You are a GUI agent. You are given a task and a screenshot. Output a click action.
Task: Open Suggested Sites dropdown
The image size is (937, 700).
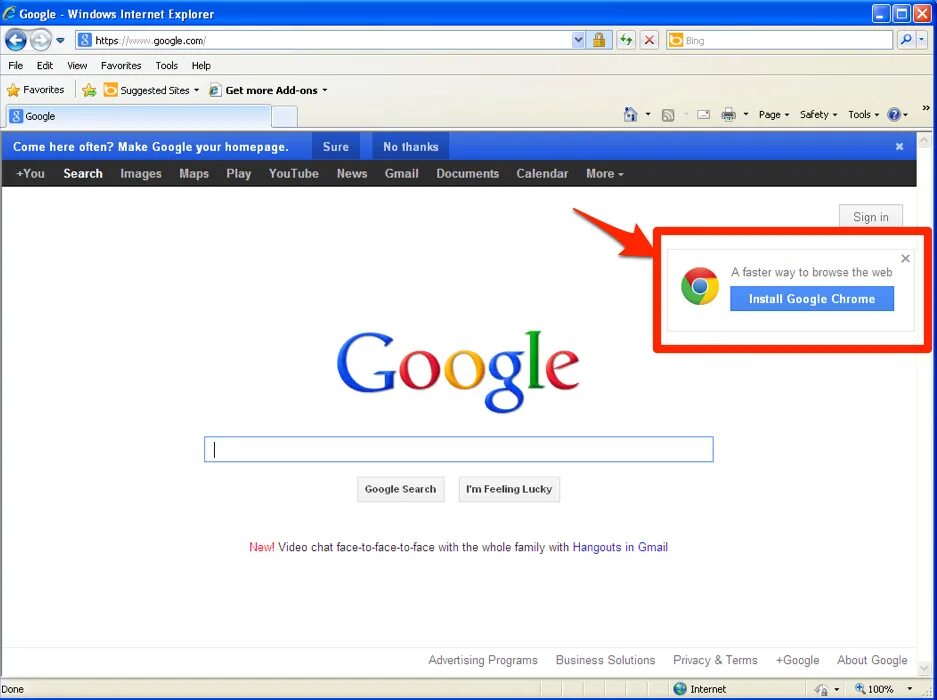151,90
